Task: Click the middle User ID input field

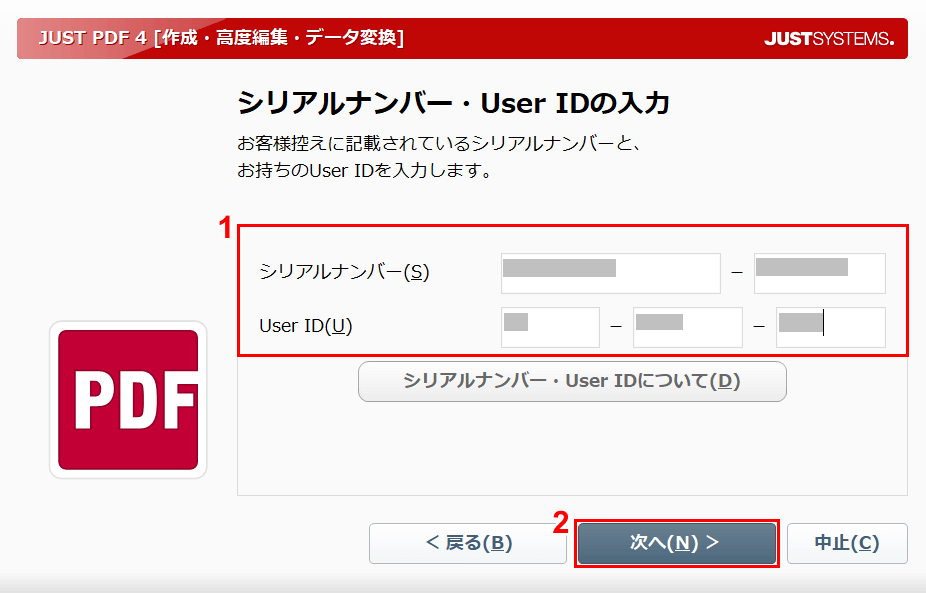Action: (x=687, y=327)
